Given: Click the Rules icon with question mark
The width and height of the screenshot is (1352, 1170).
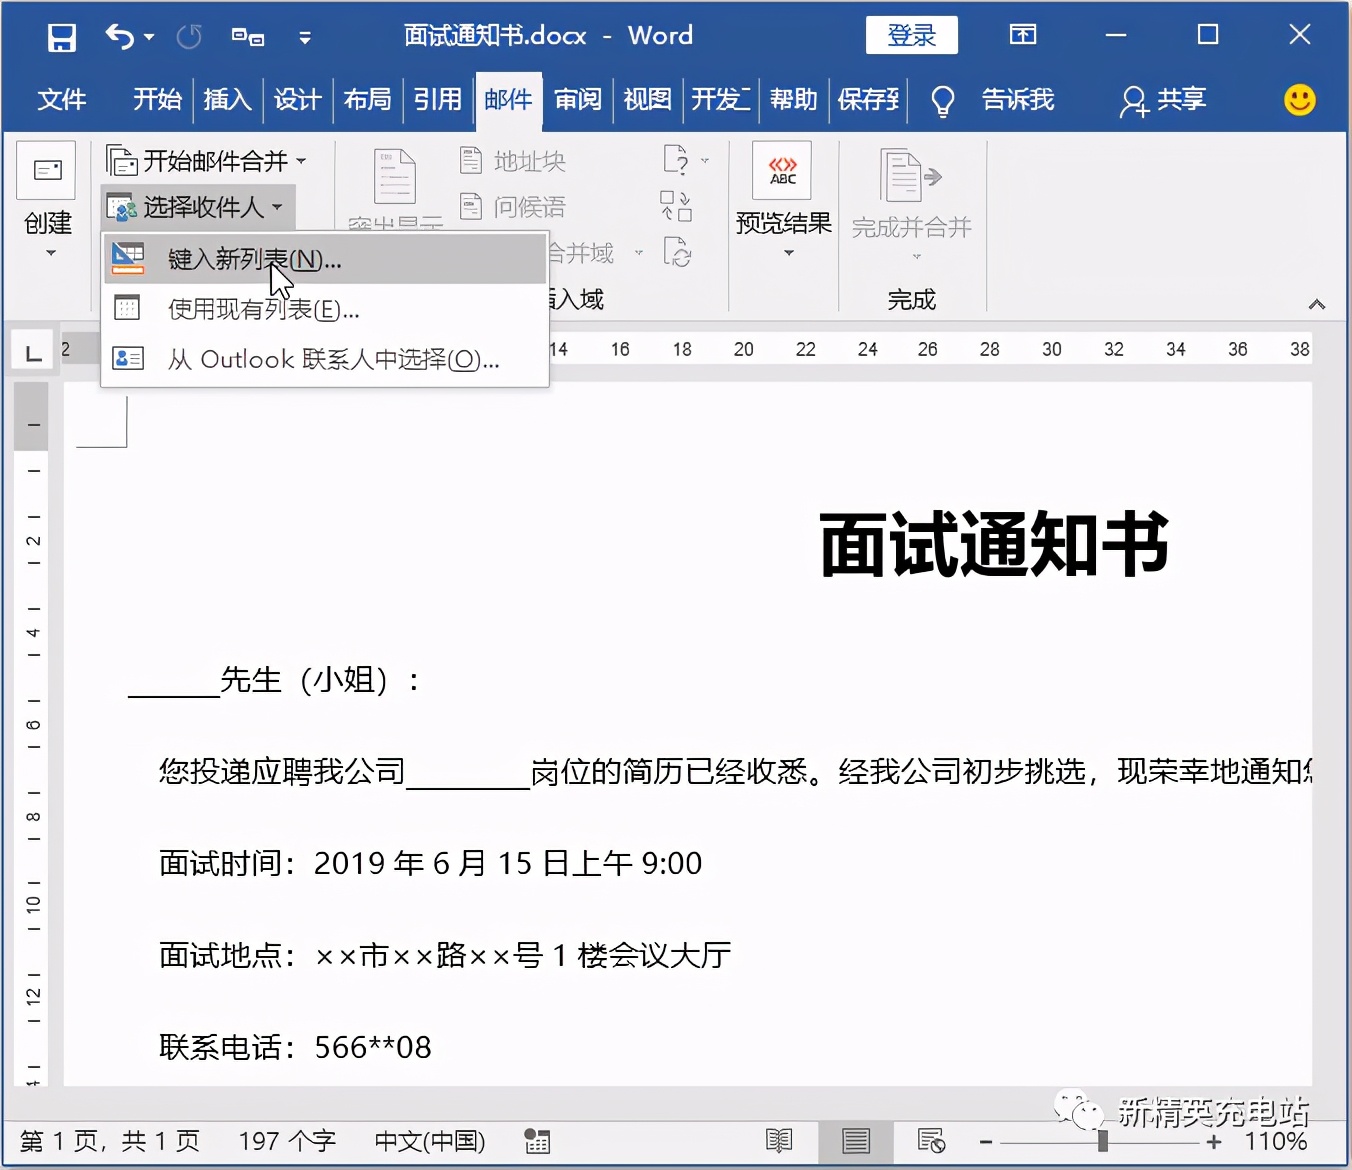Looking at the screenshot, I should click(x=684, y=160).
